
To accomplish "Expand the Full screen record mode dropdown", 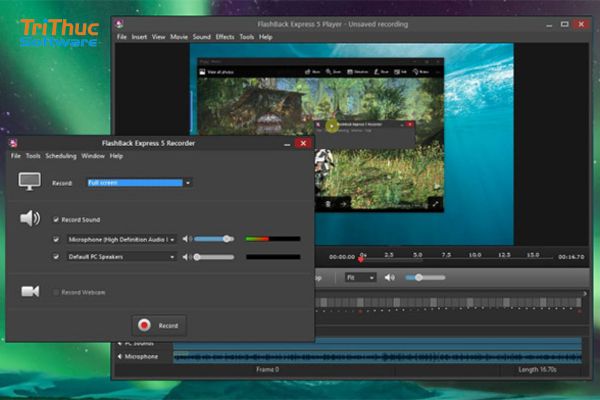I will 188,183.
